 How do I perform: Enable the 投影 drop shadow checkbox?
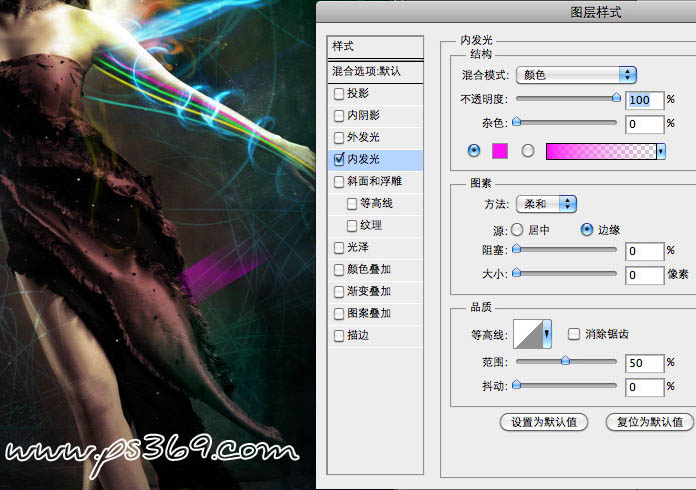339,94
